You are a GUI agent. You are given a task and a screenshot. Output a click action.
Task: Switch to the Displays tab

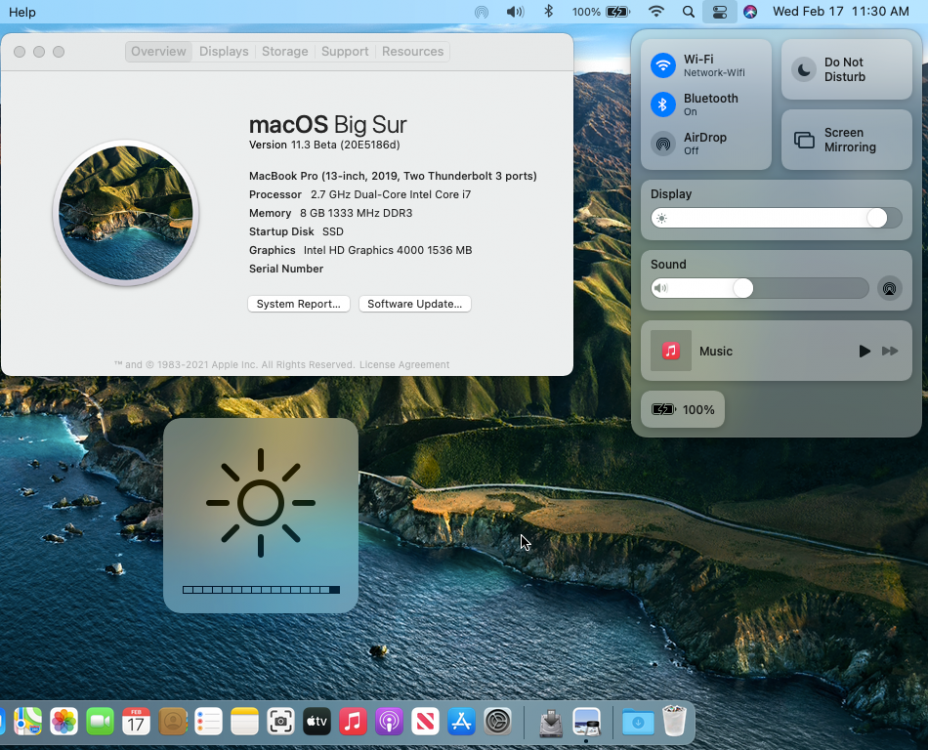(x=224, y=51)
